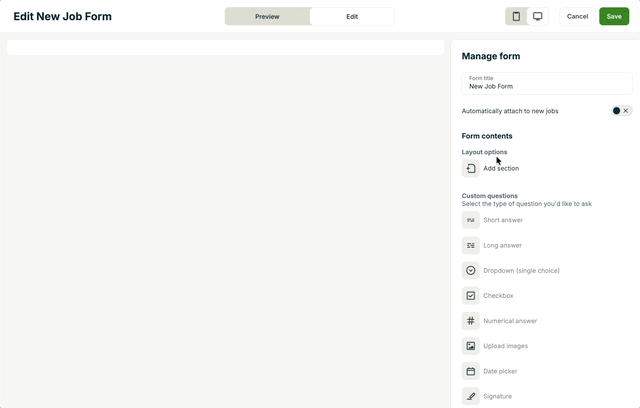Choose the Numerical answer text label

510,321
